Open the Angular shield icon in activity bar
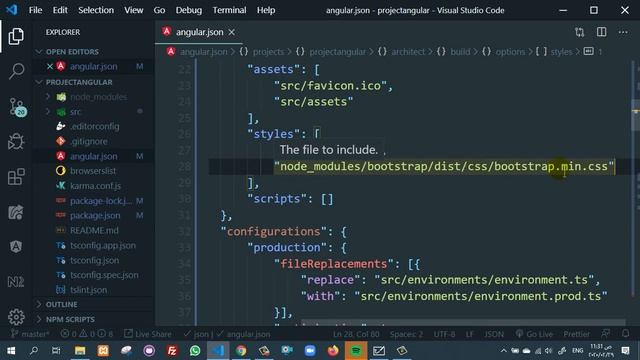The image size is (640, 360). pyautogui.click(x=16, y=247)
